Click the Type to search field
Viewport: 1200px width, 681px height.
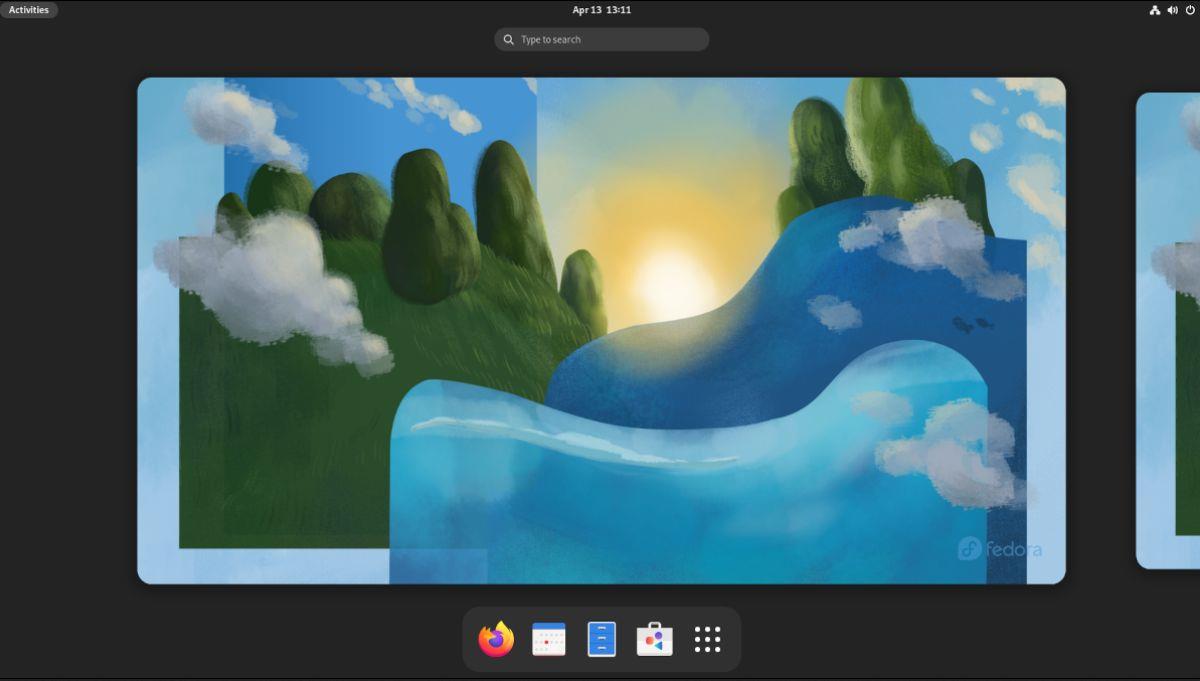tap(600, 39)
